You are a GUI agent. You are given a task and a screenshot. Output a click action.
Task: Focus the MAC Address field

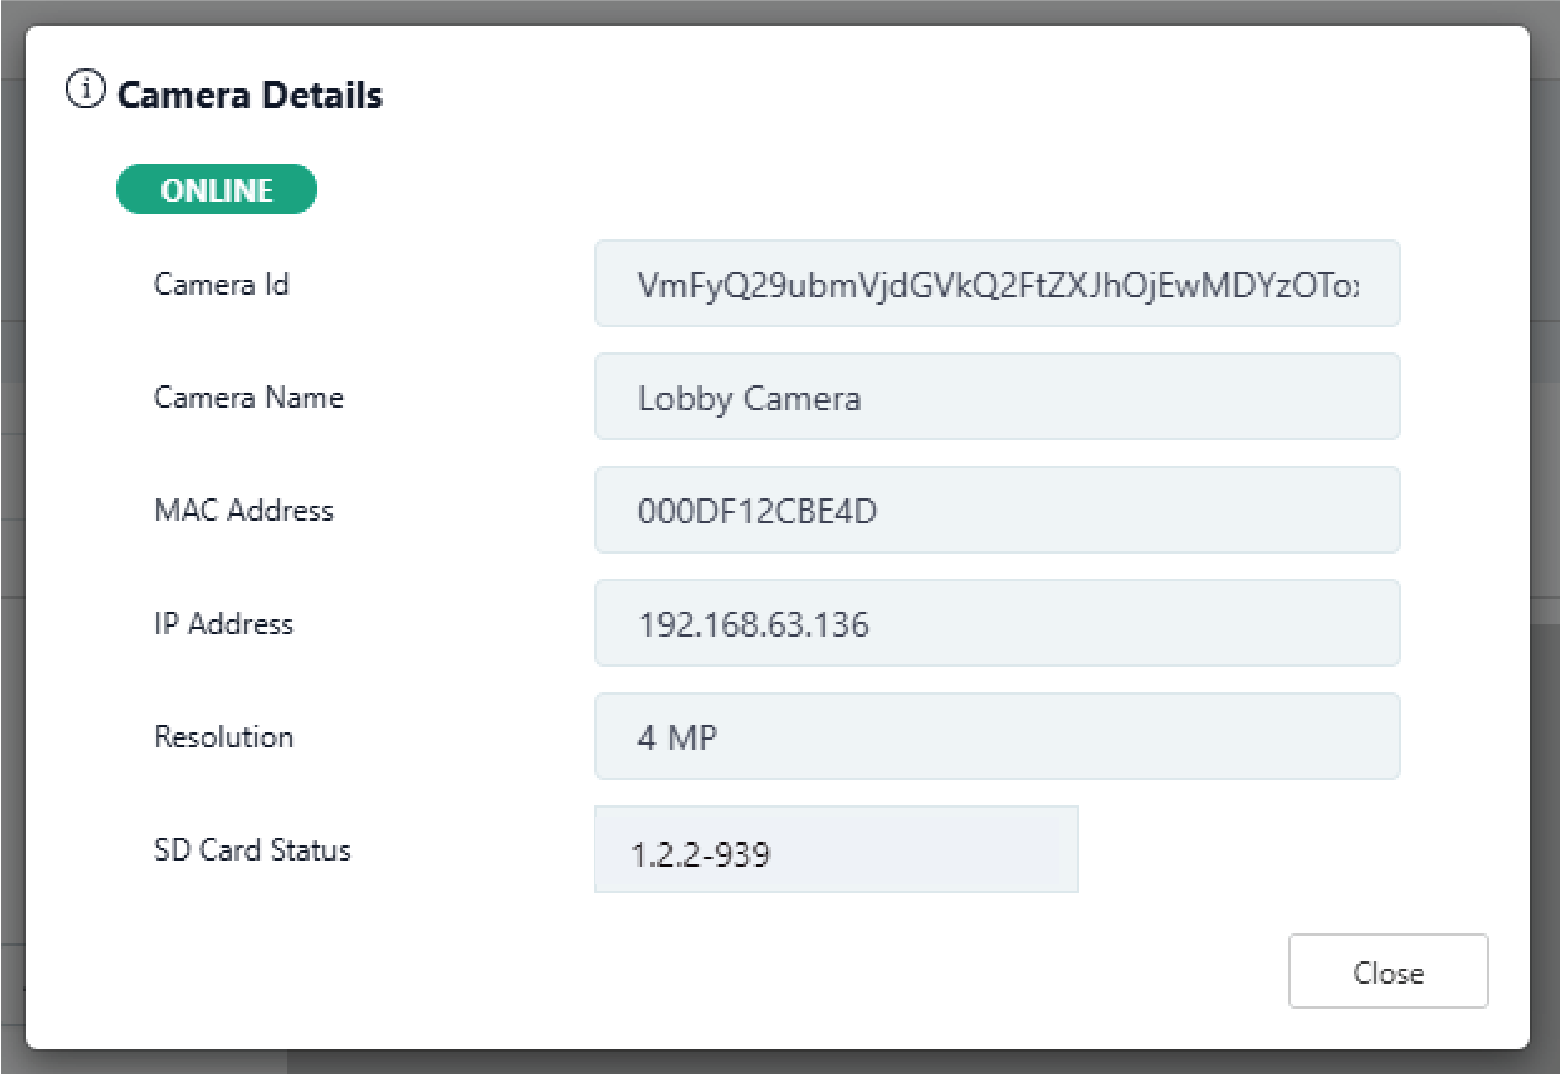coord(996,510)
